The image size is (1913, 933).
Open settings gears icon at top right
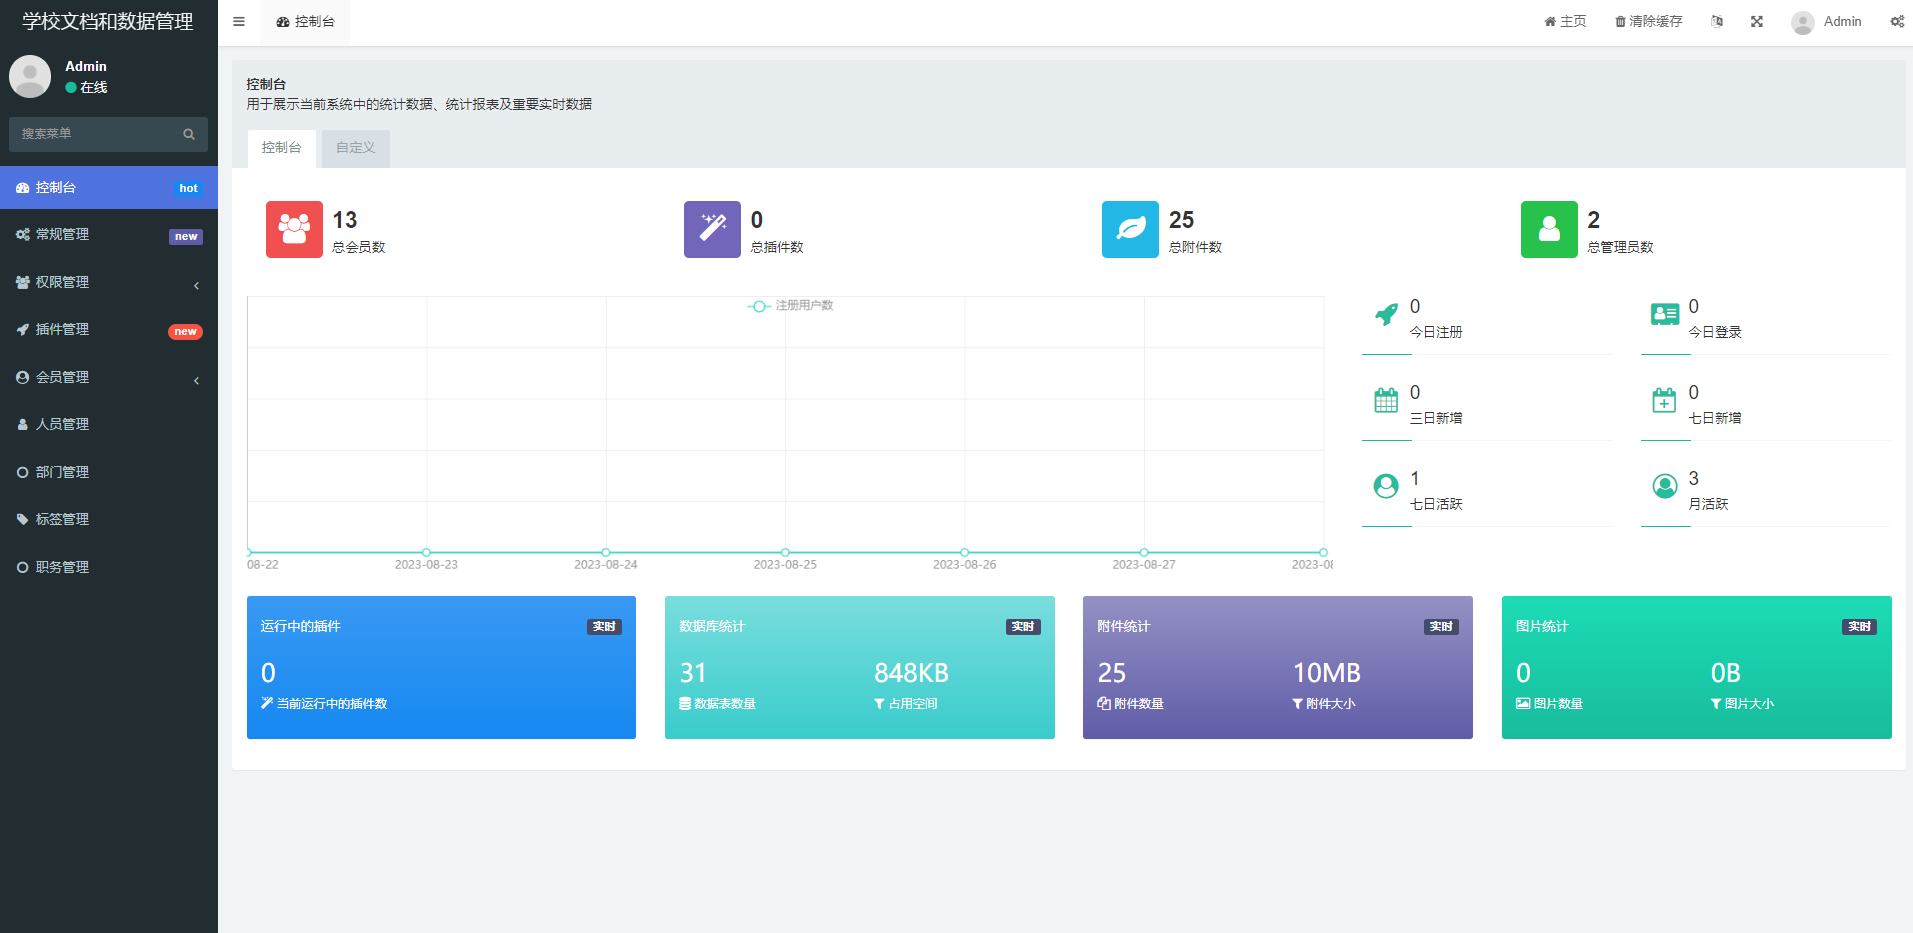tap(1896, 22)
